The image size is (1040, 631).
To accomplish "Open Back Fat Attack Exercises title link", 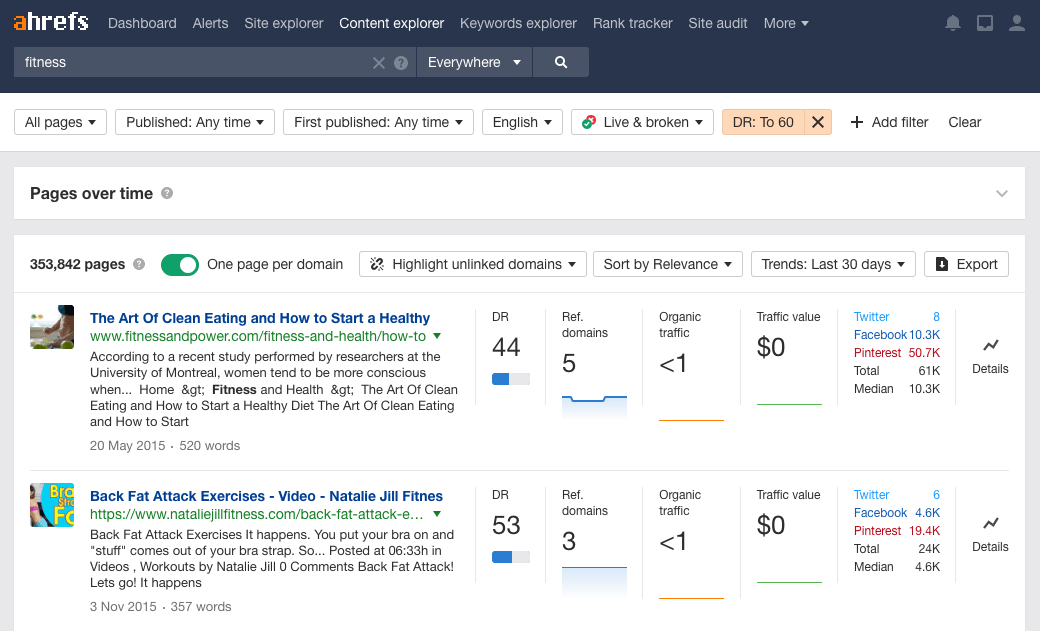I will point(266,496).
